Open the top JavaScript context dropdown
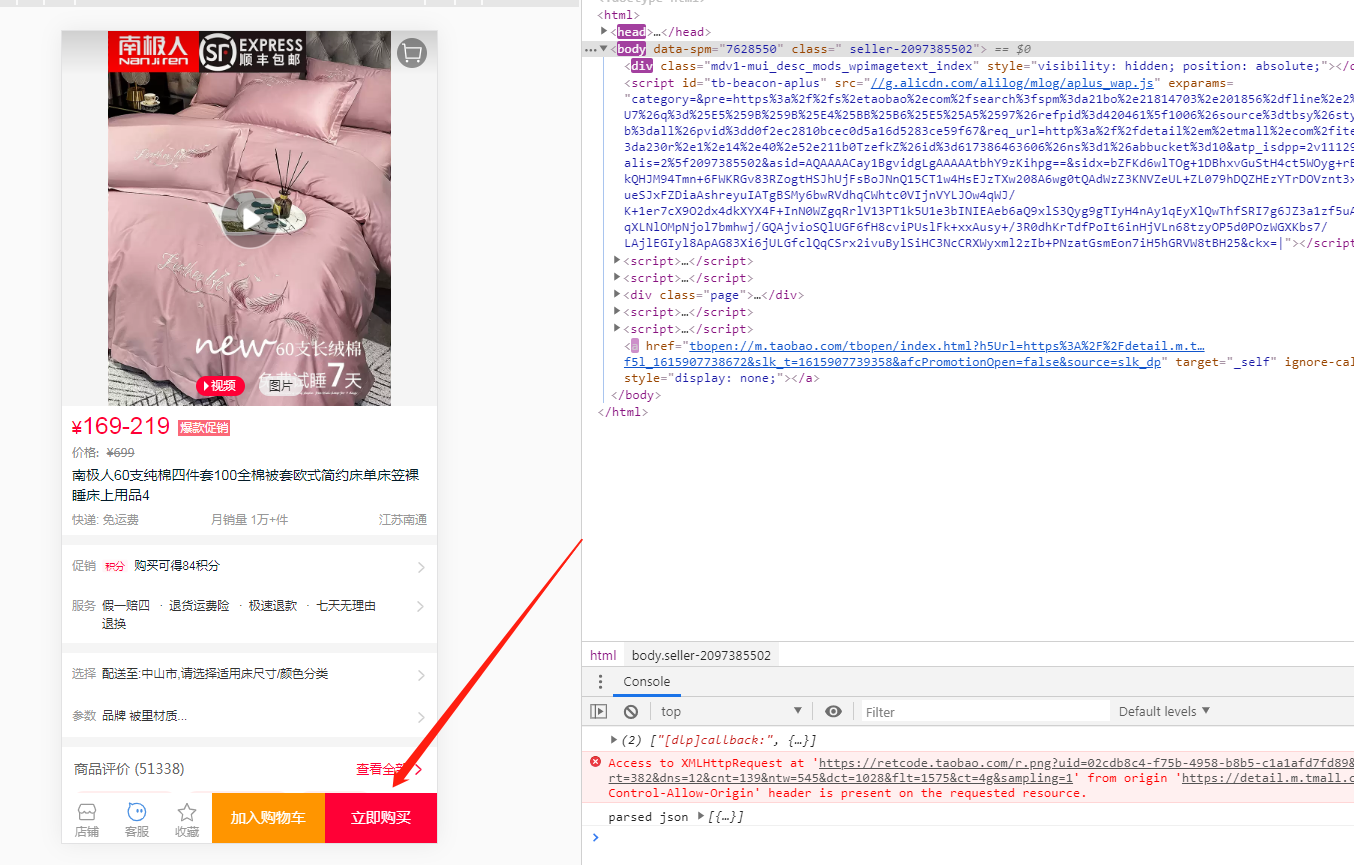The width and height of the screenshot is (1354, 865). point(732,711)
